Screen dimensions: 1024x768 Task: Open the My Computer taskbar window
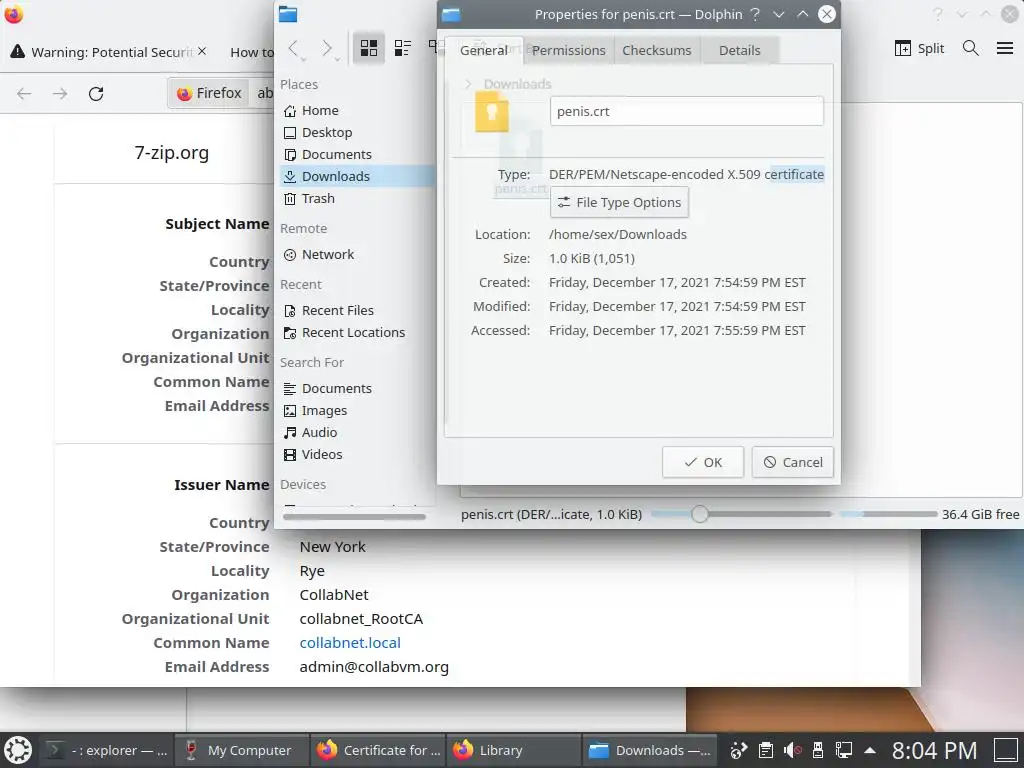pyautogui.click(x=242, y=750)
